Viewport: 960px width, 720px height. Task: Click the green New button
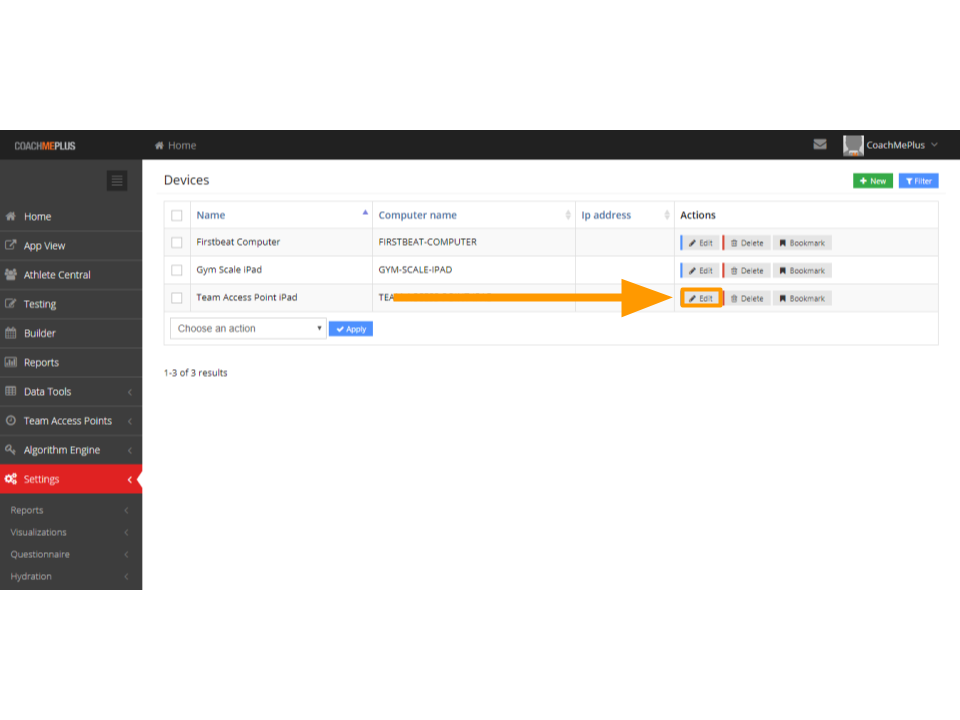click(872, 181)
